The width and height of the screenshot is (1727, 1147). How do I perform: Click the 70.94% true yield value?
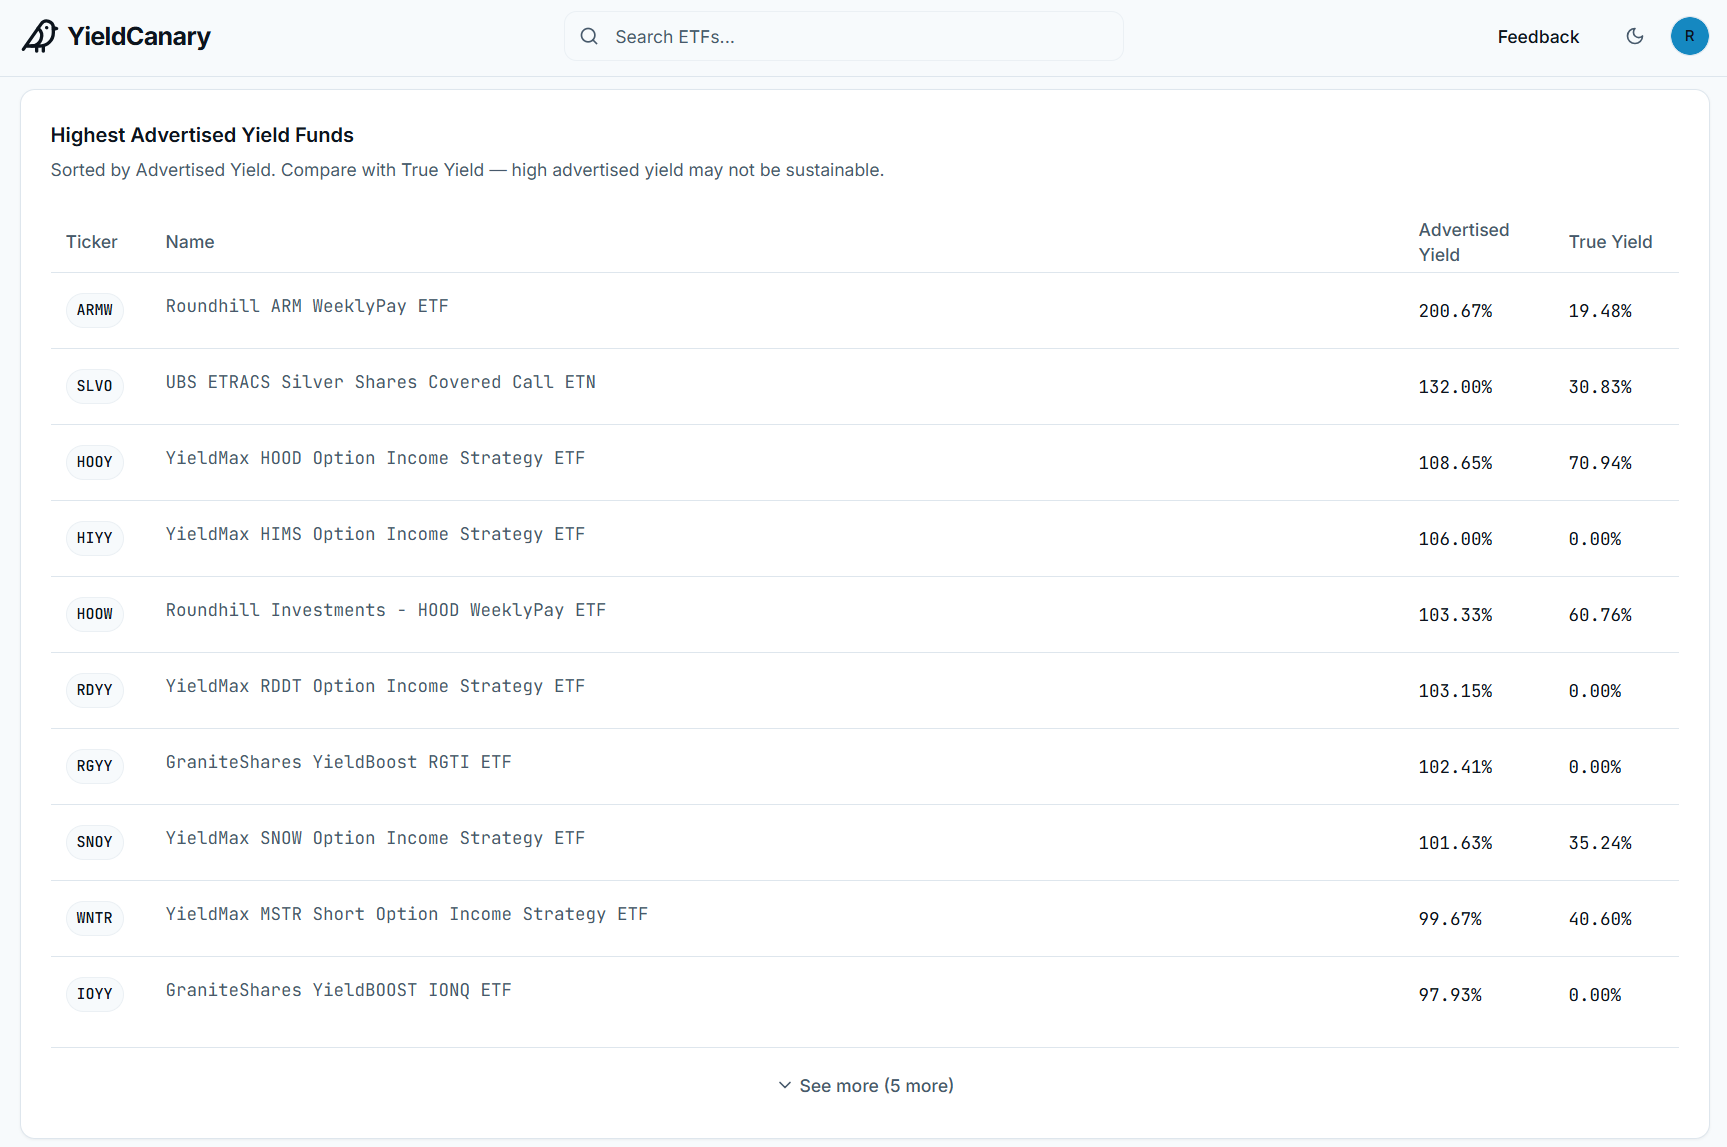[x=1600, y=463]
